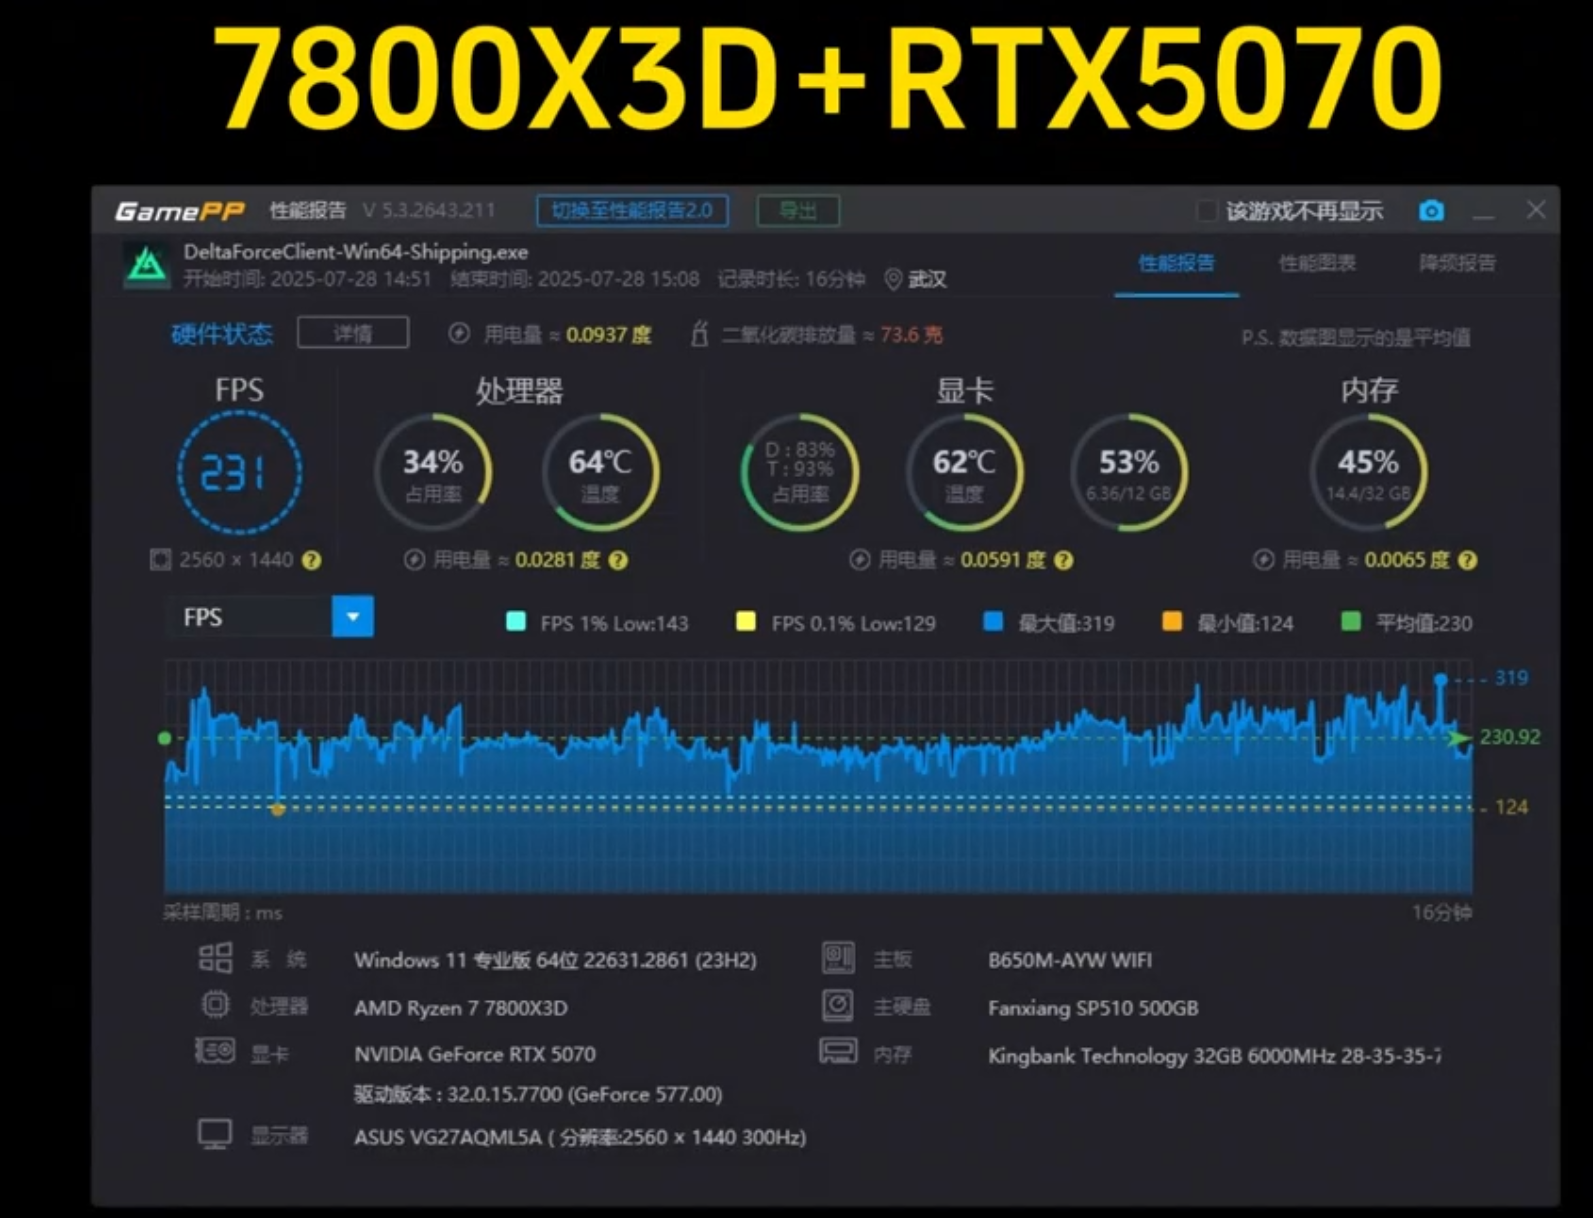Screen dimensions: 1593x1218
Task: Click the DeltaForce game icon
Action: [x=147, y=265]
